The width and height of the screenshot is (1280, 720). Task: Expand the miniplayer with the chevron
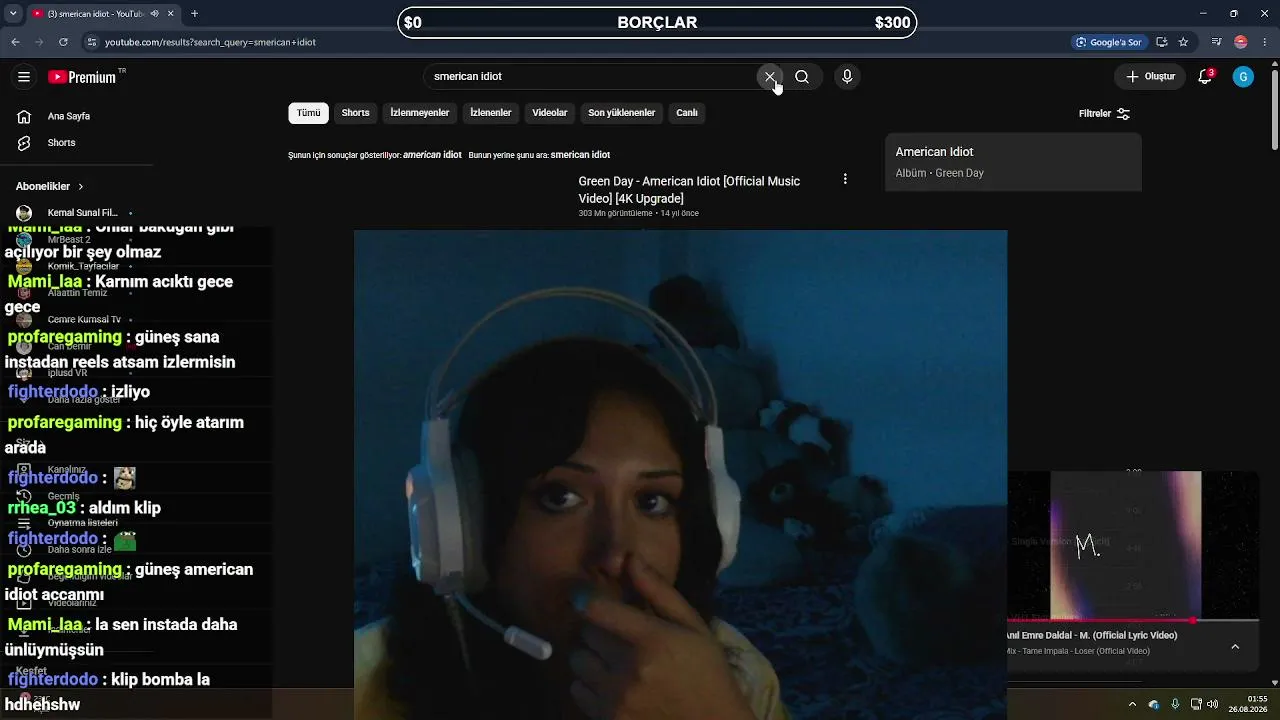pyautogui.click(x=1235, y=647)
